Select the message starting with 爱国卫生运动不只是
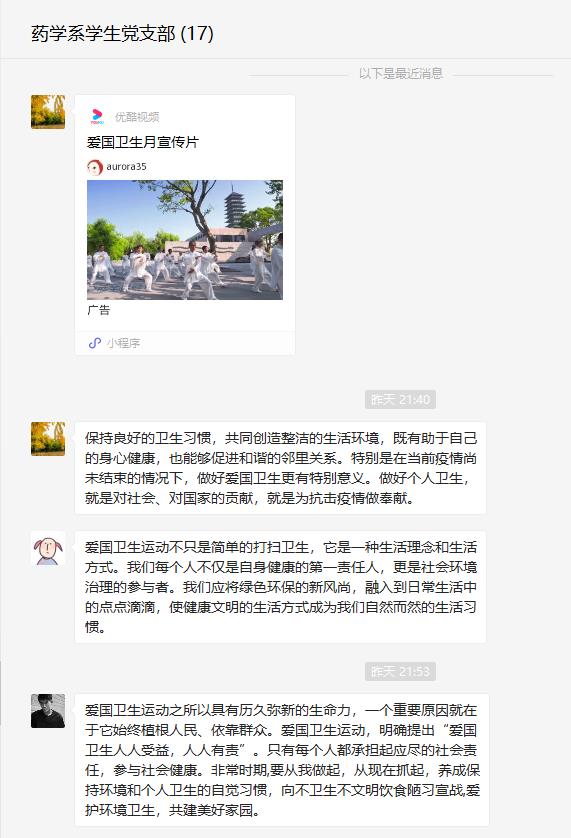Image resolution: width=571 pixels, height=838 pixels. (280, 587)
